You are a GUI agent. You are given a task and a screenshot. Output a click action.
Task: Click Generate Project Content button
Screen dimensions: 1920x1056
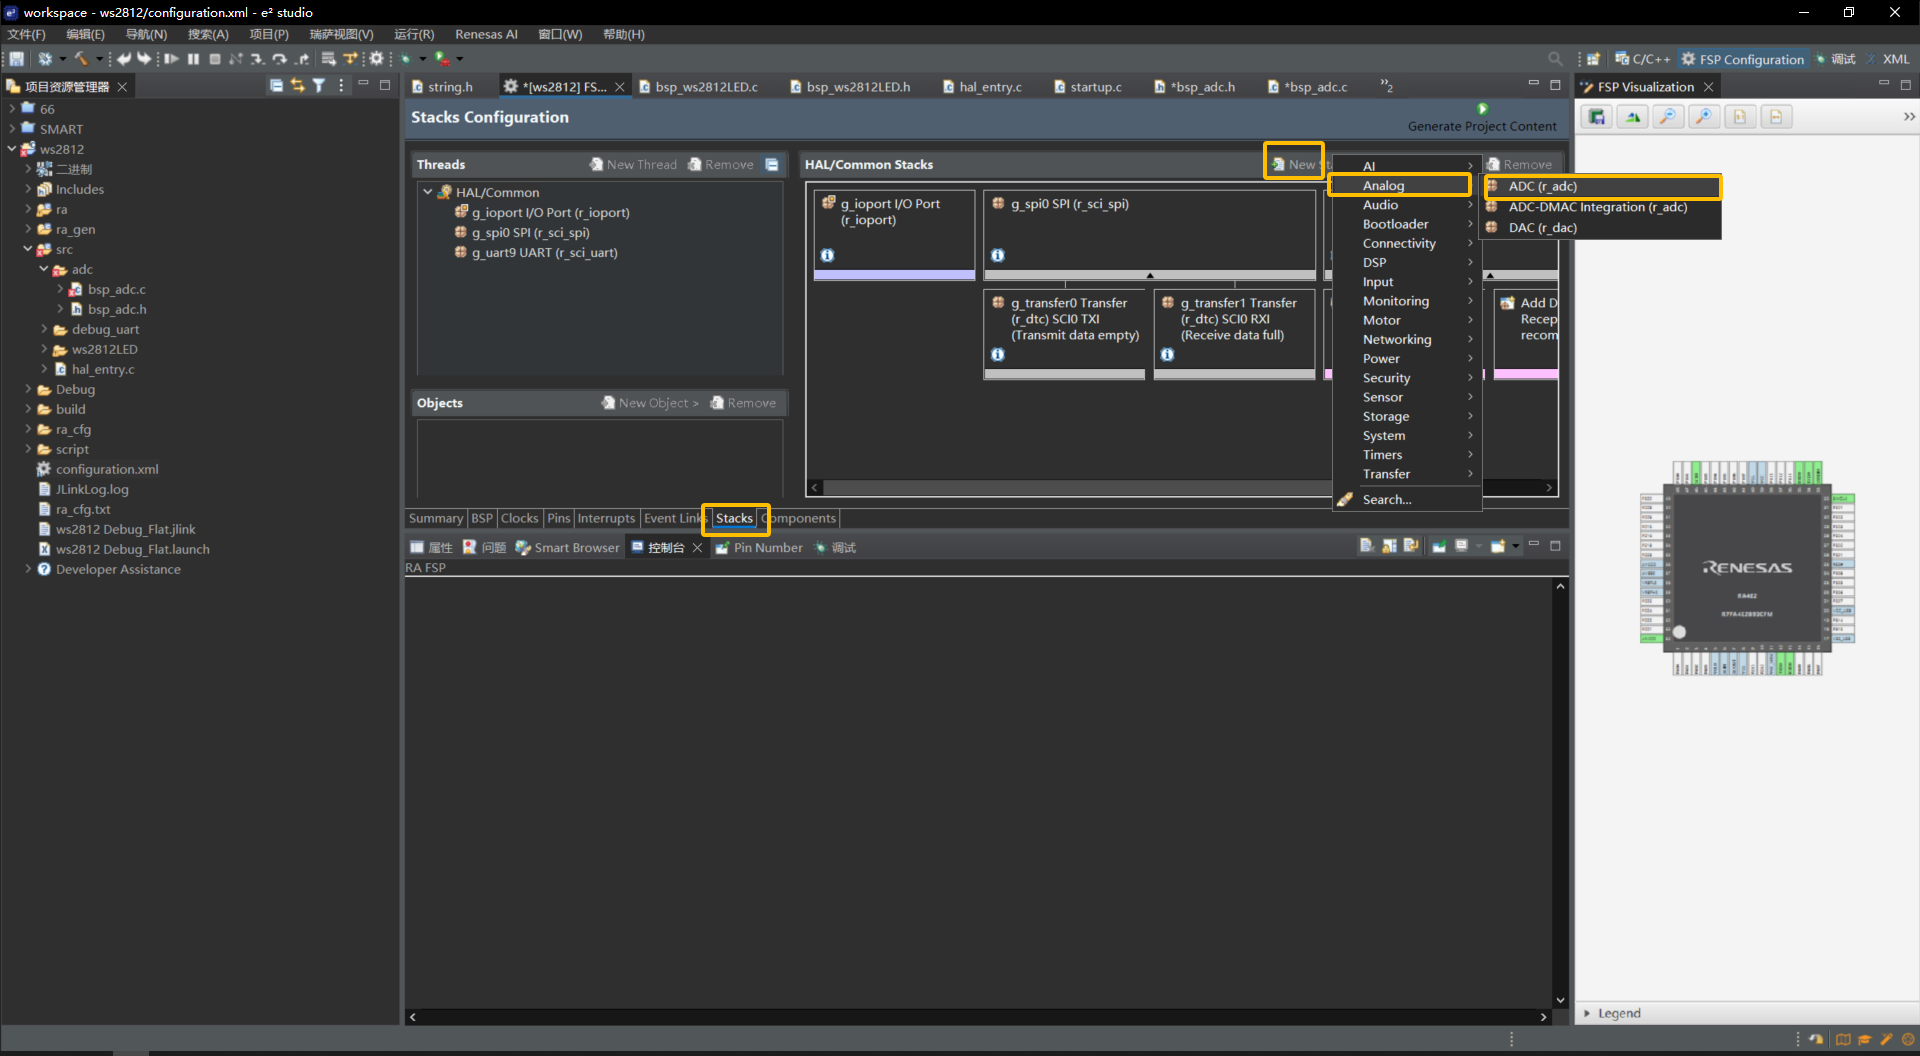(1482, 118)
